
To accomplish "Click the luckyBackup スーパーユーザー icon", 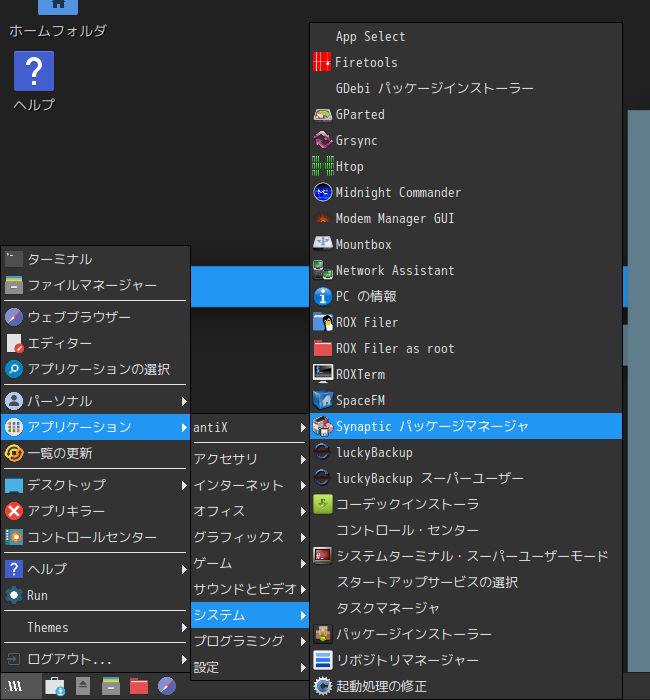I will coord(322,478).
